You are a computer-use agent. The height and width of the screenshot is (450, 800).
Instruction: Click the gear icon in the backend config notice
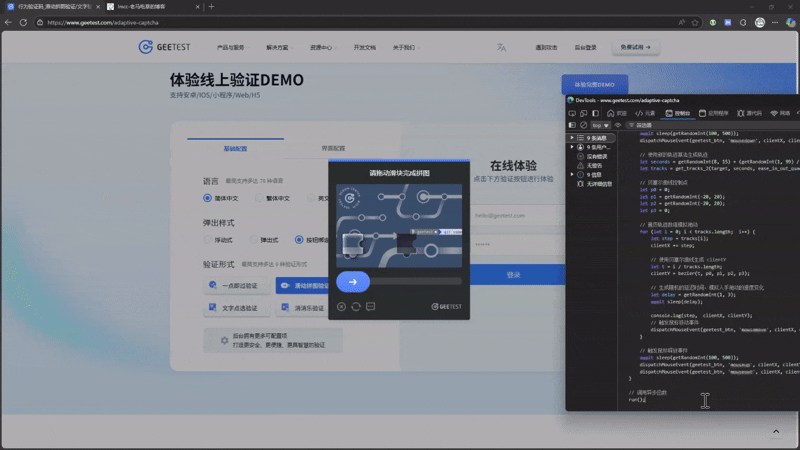click(224, 340)
